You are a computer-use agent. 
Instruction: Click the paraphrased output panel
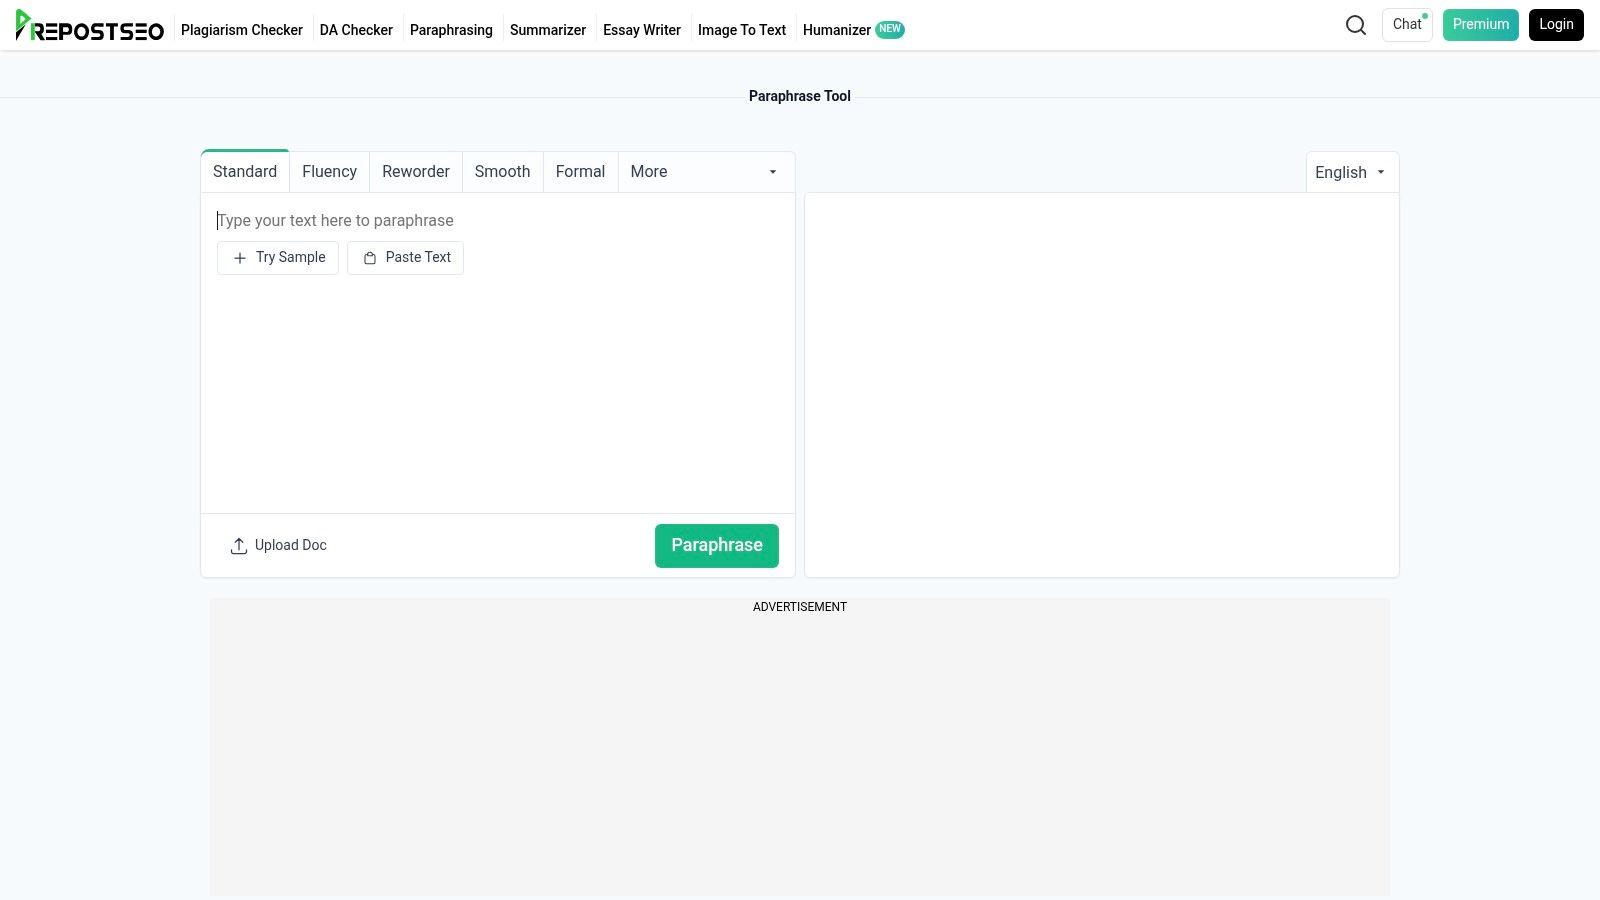[1102, 385]
